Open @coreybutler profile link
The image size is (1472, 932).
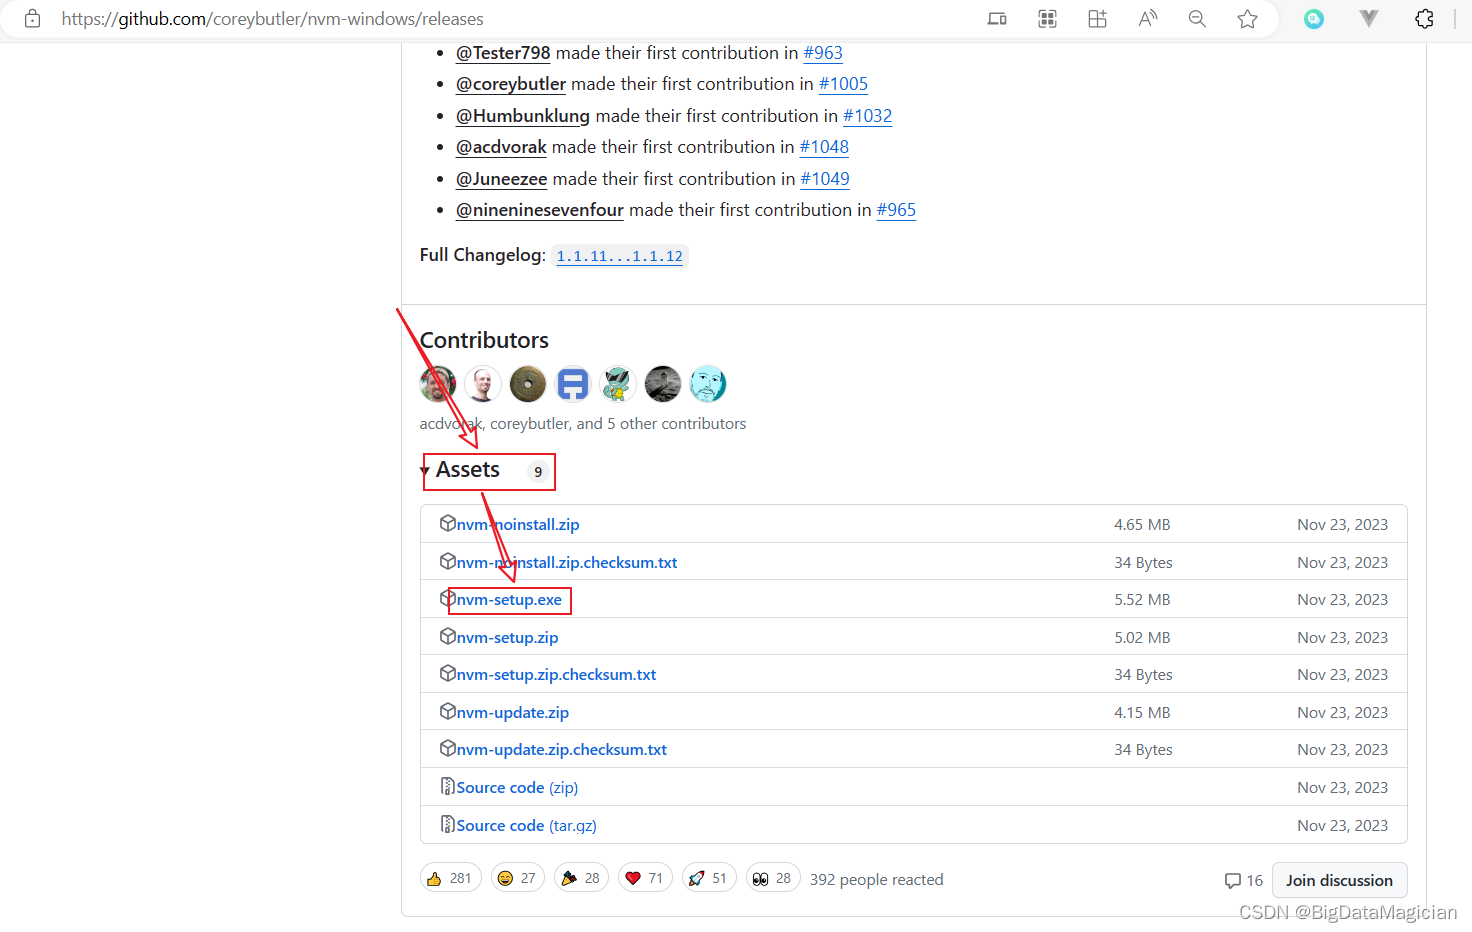(x=511, y=84)
